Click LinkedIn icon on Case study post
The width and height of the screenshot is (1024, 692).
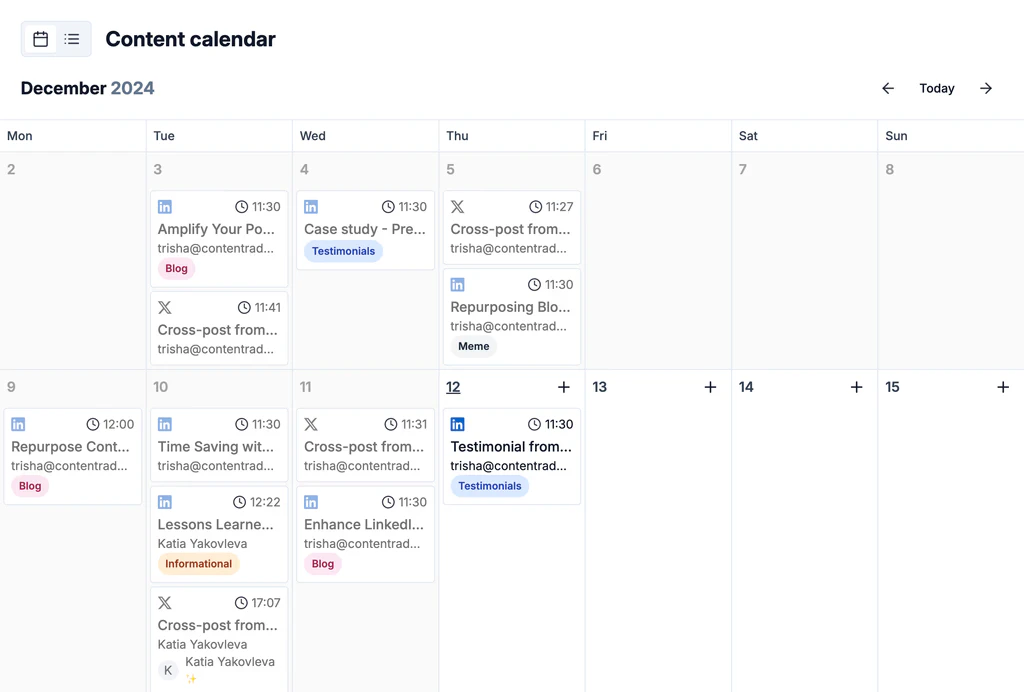click(x=311, y=207)
